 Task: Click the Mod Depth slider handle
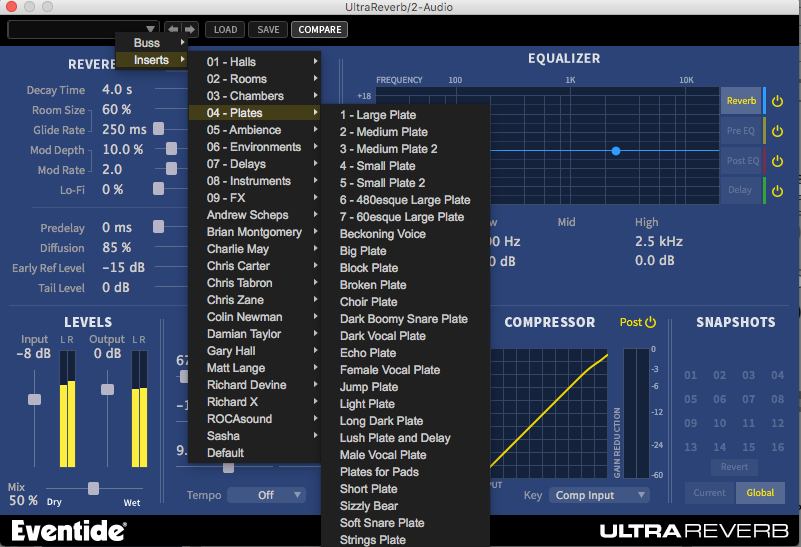pyautogui.click(x=172, y=149)
